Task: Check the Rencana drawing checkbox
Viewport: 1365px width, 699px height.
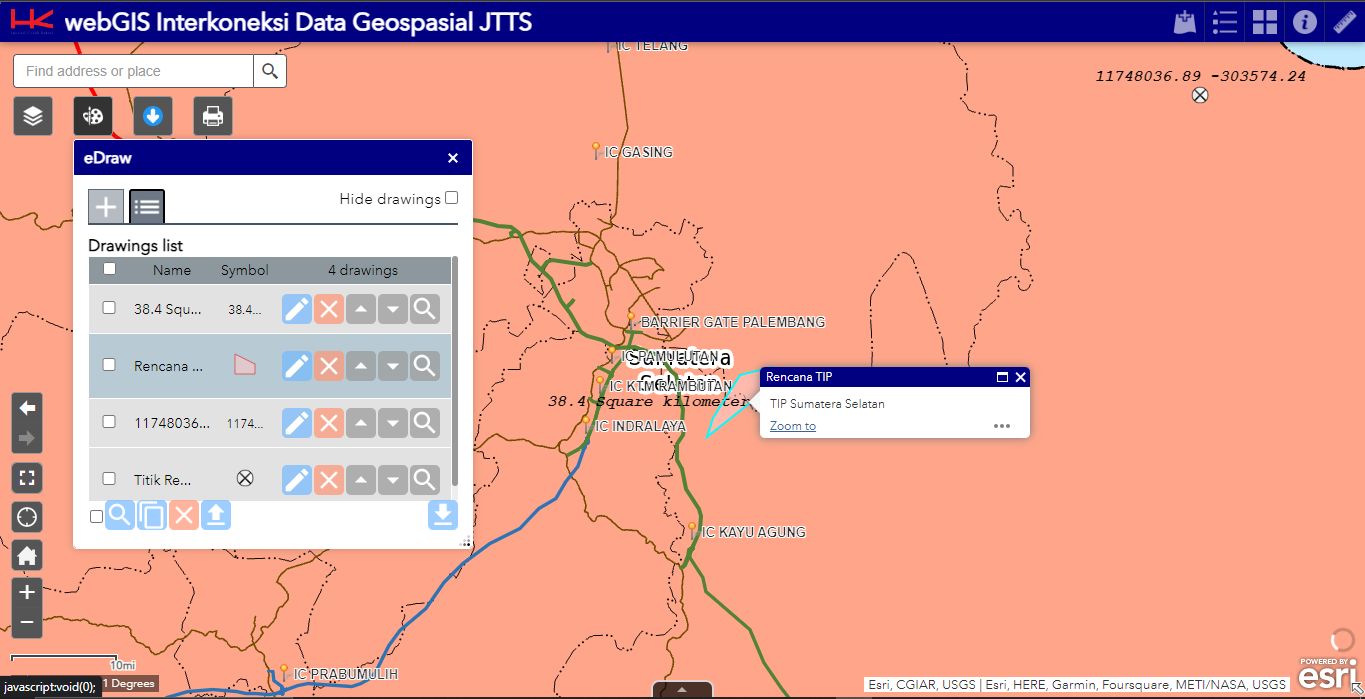Action: pyautogui.click(x=109, y=365)
